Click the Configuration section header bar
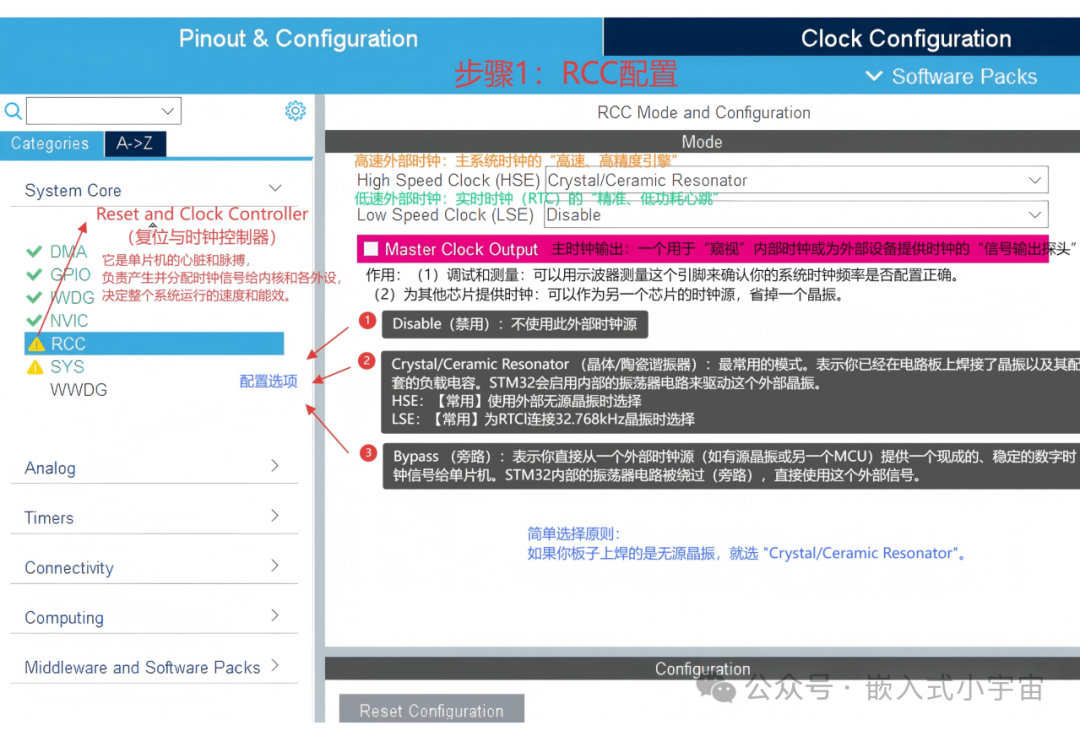The height and width of the screenshot is (731, 1080). click(x=702, y=669)
